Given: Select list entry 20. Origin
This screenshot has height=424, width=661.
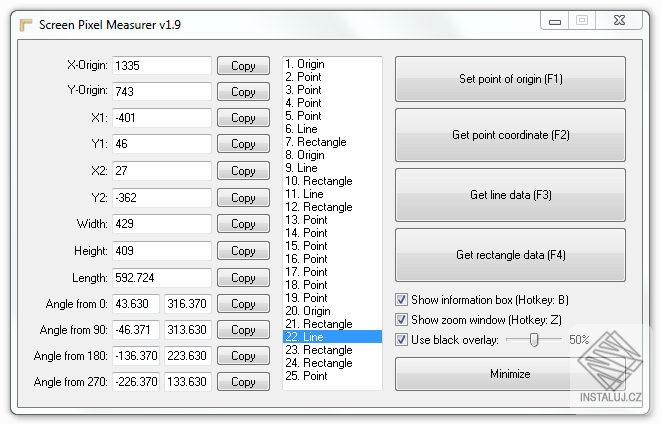Looking at the screenshot, I should click(x=332, y=311).
